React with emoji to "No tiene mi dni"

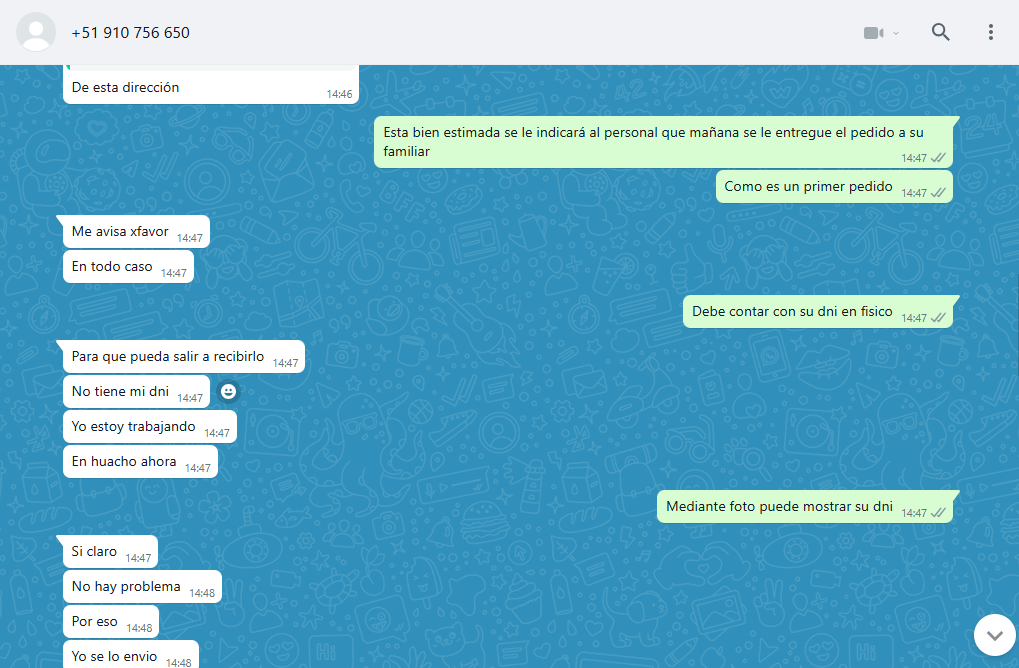coord(229,391)
